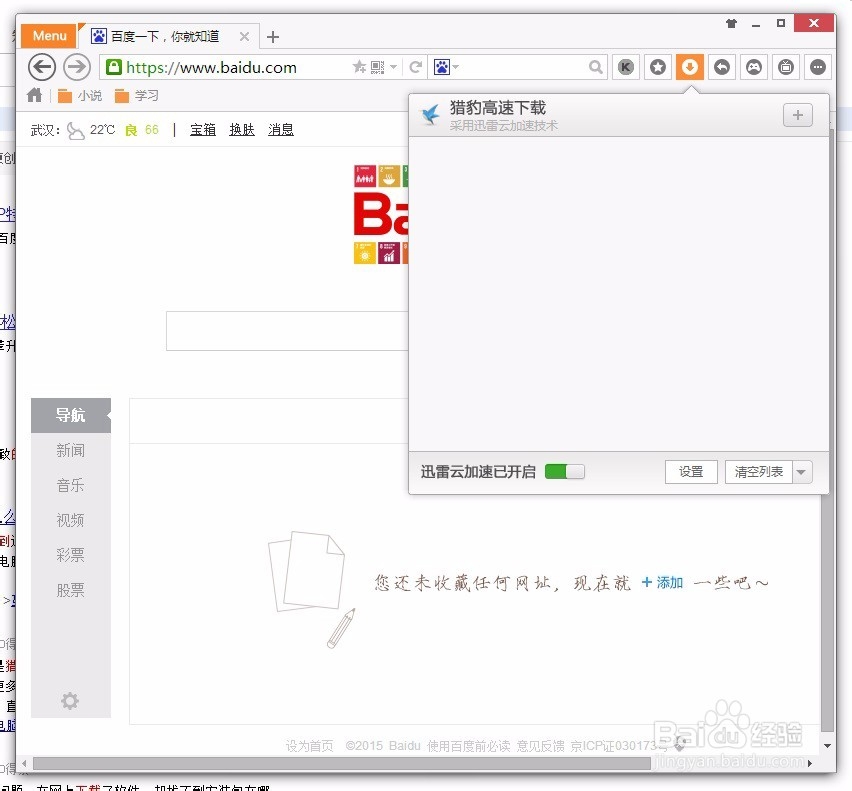Toggle 迅雷云加速 switch
This screenshot has width=852, height=791.
(565, 472)
